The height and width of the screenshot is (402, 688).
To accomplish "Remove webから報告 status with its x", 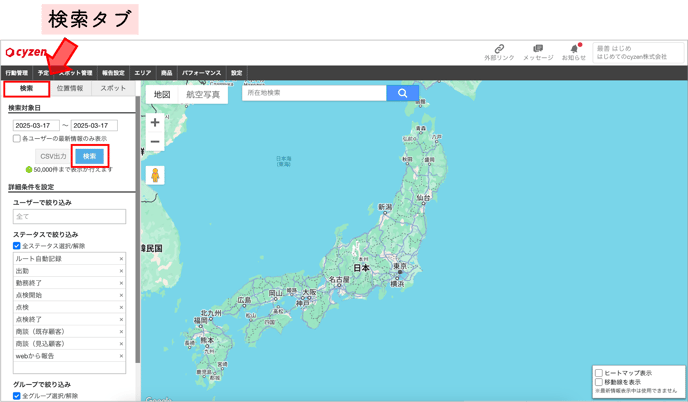I will point(122,356).
